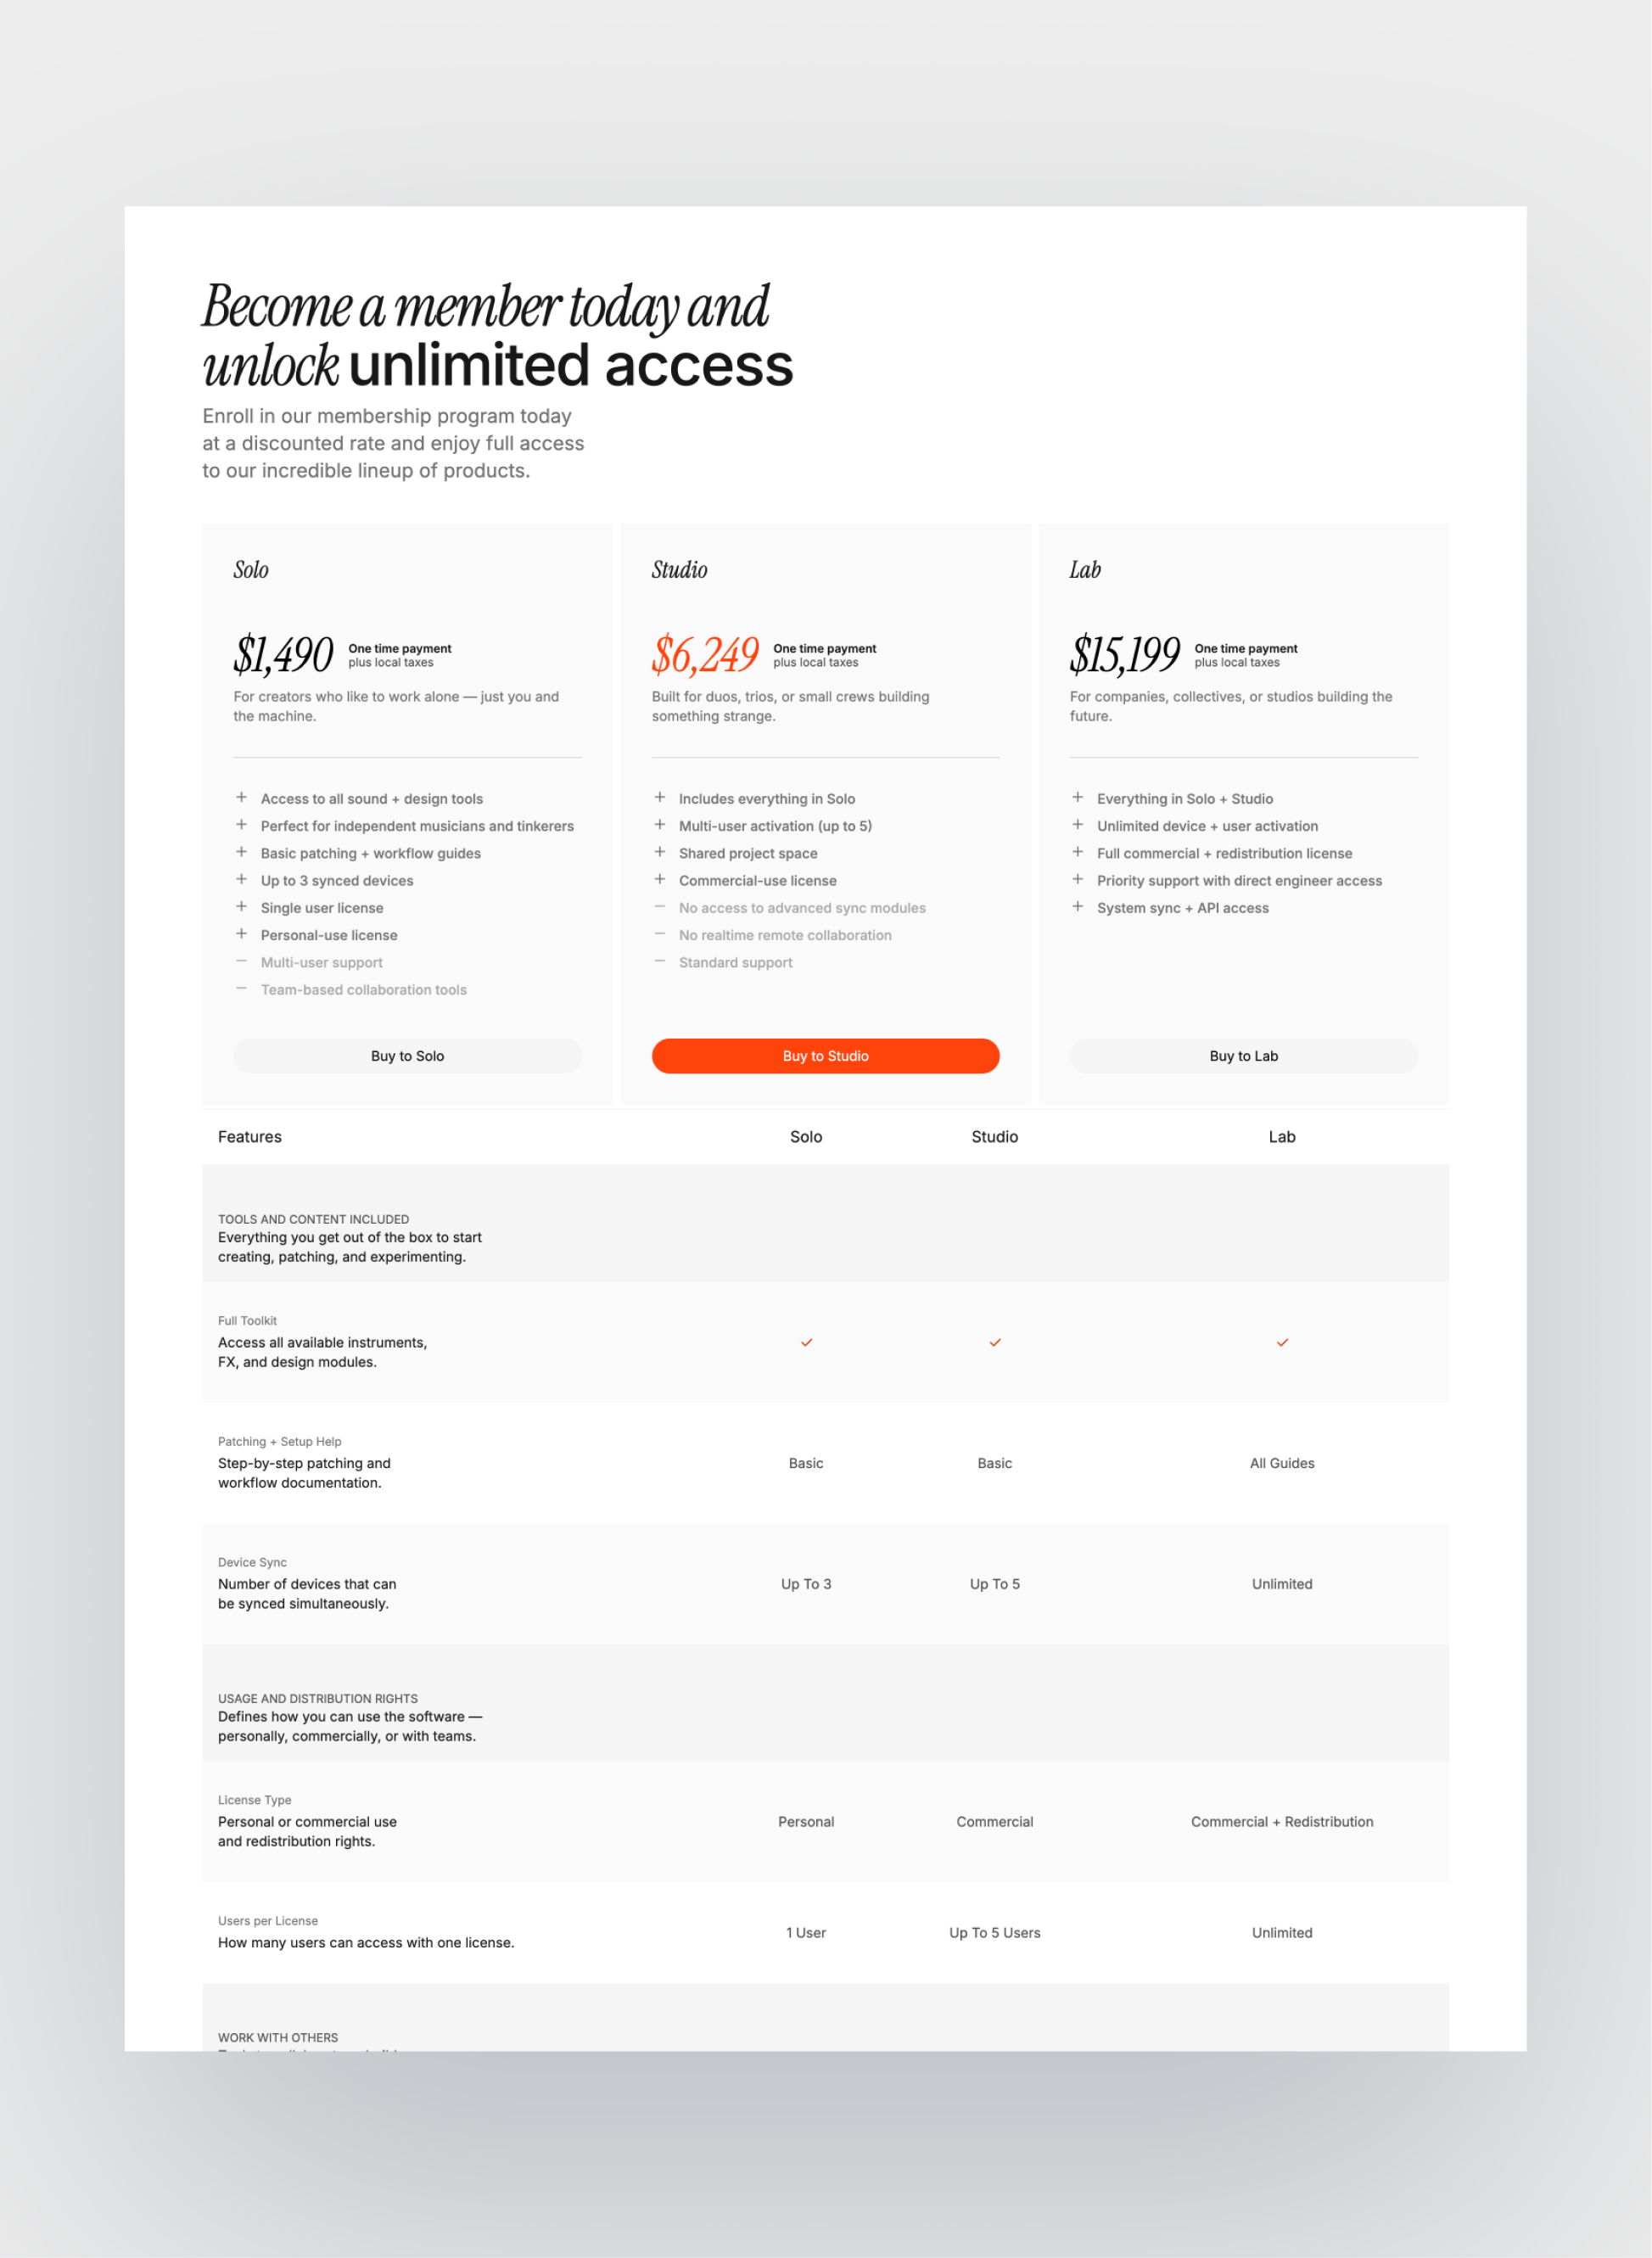This screenshot has height=2258, width=1652.
Task: Select the Lab column header in the Features table
Action: 1282,1136
